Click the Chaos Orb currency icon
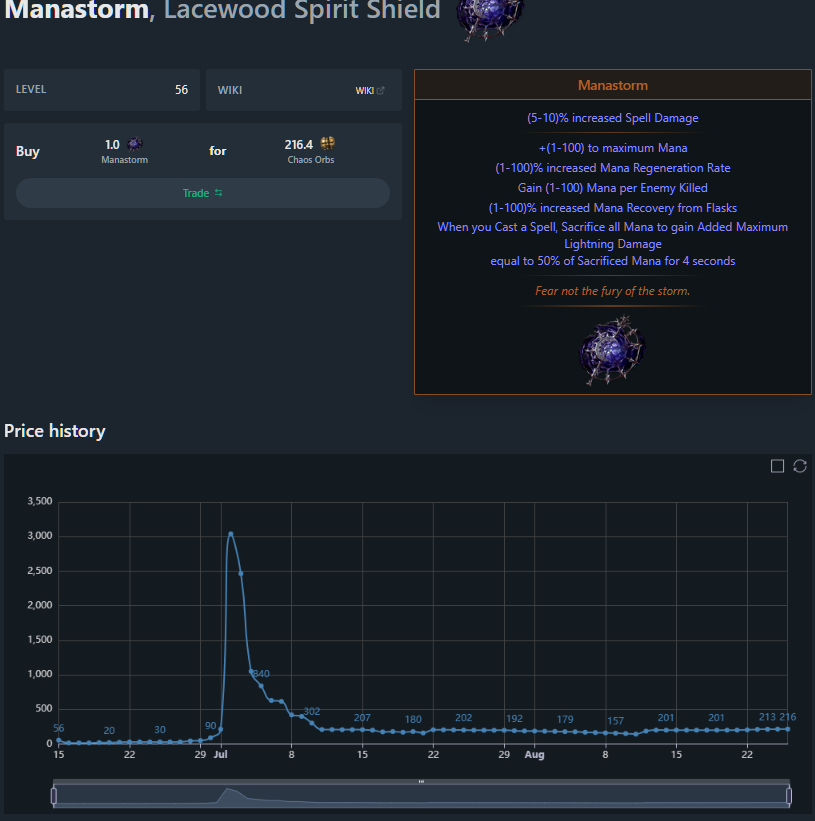This screenshot has width=815, height=821. coord(328,143)
